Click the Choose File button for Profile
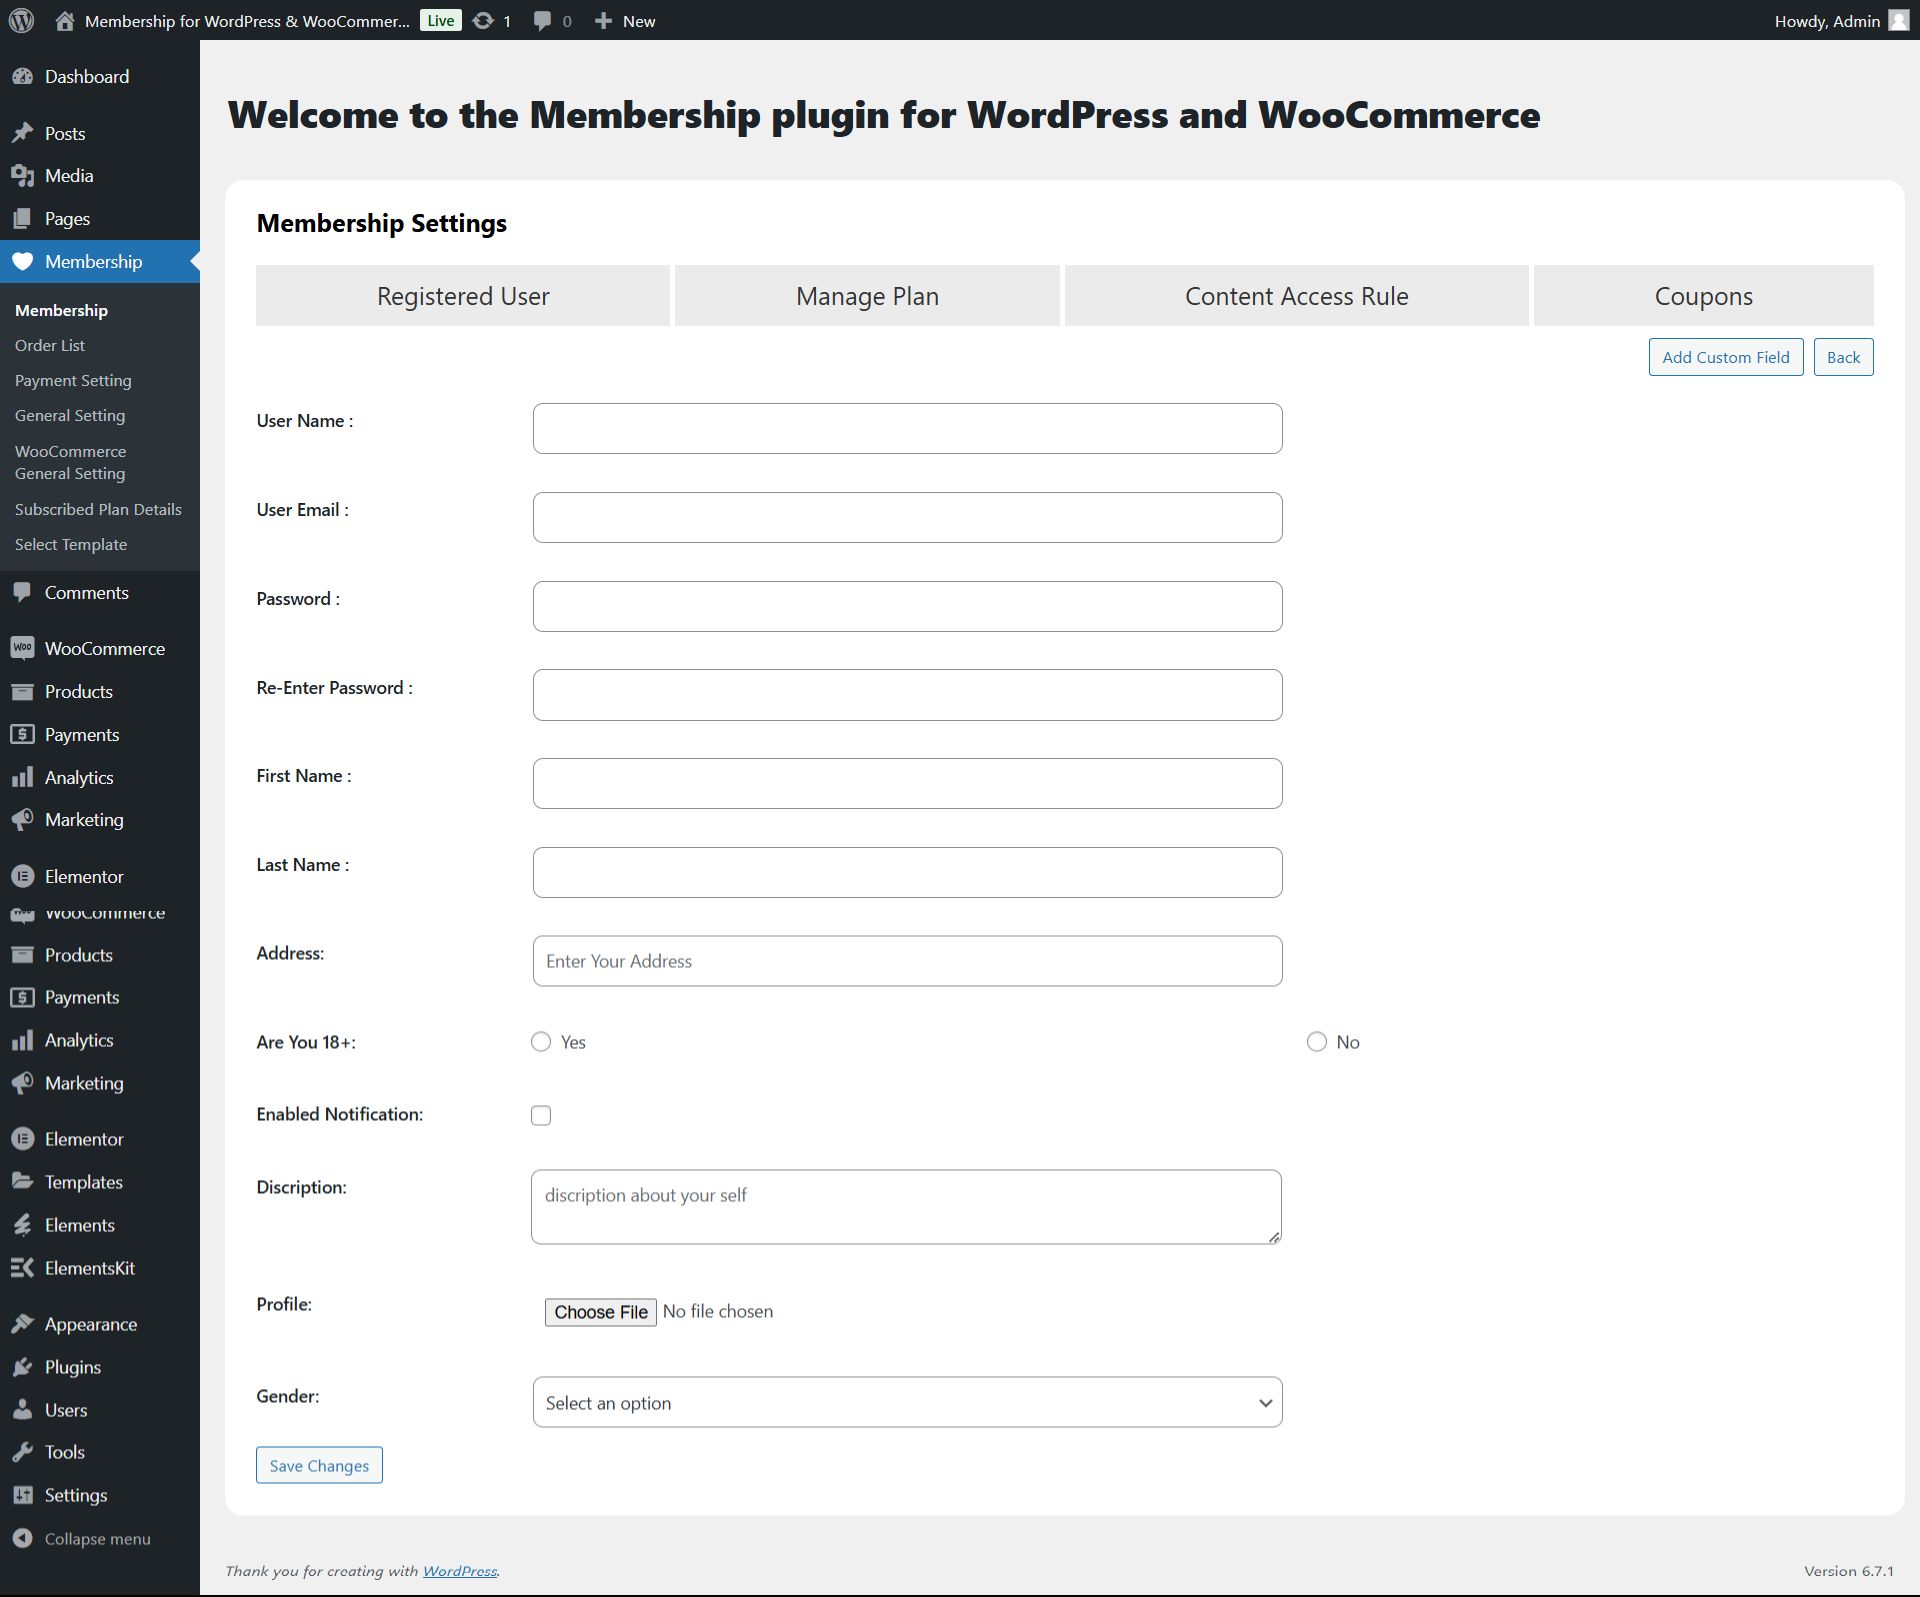 tap(600, 1312)
